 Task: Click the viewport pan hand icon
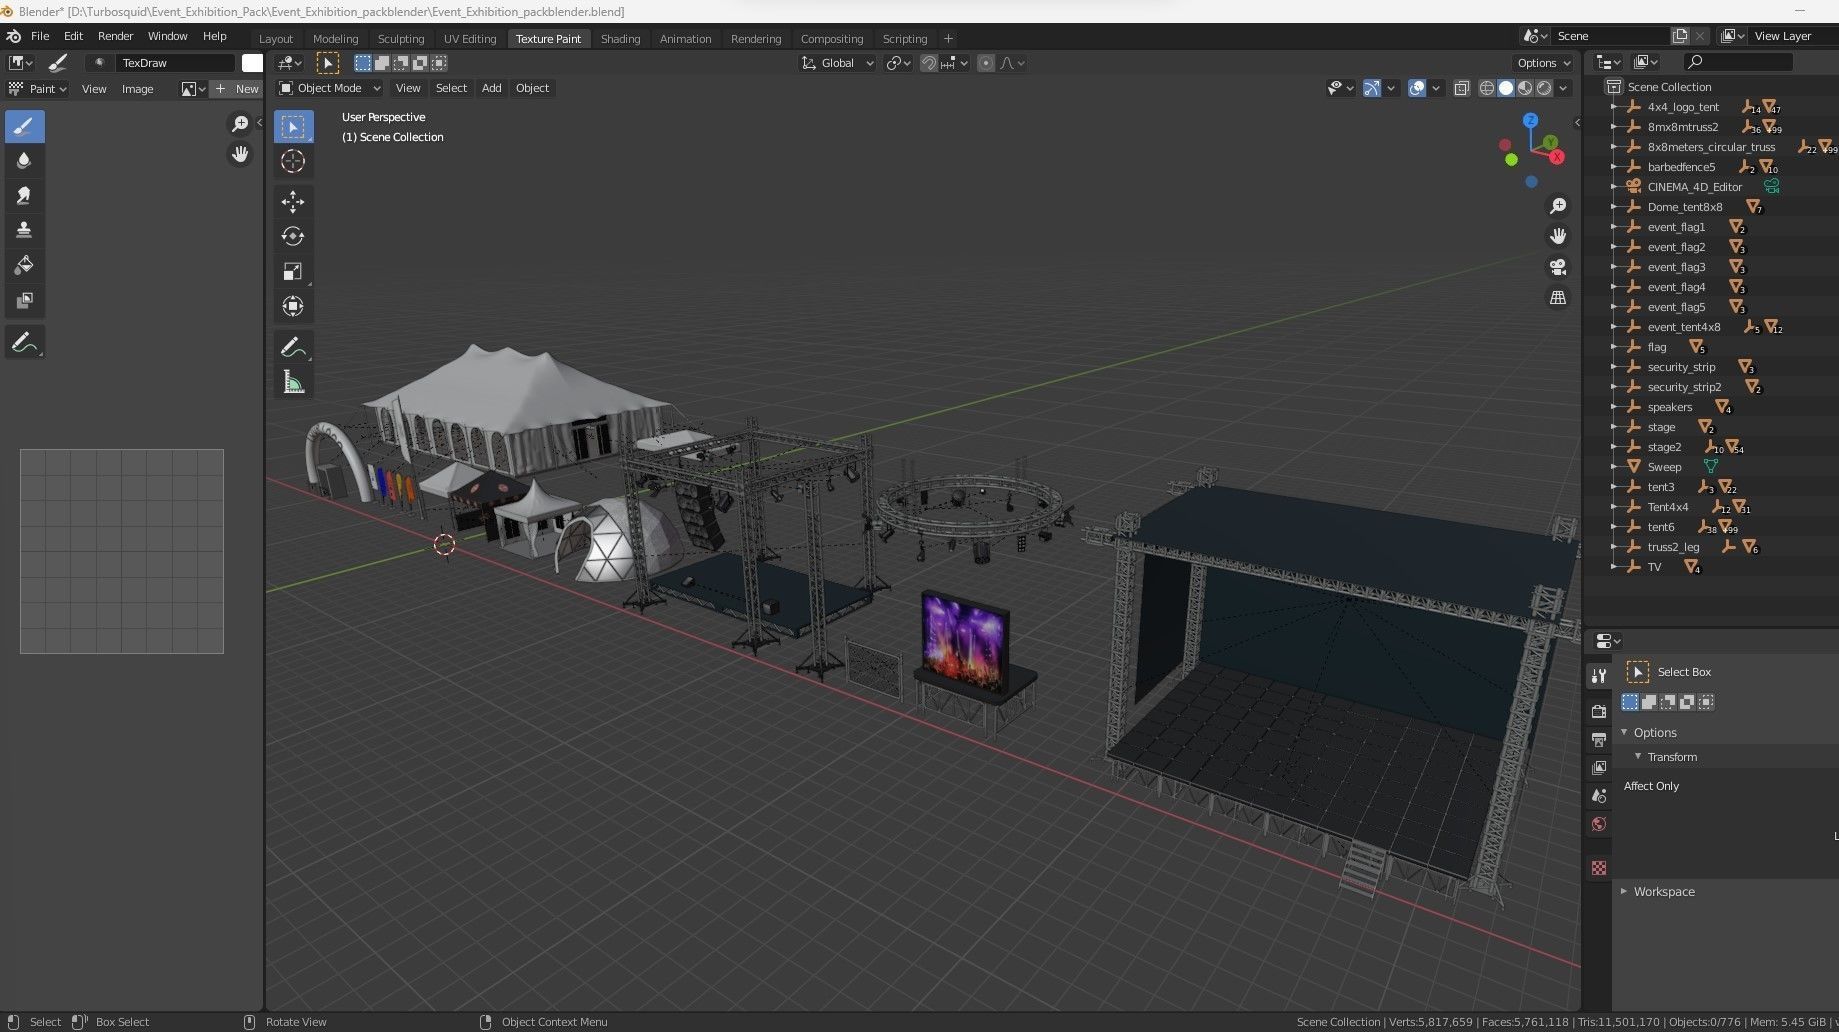[x=1558, y=237]
